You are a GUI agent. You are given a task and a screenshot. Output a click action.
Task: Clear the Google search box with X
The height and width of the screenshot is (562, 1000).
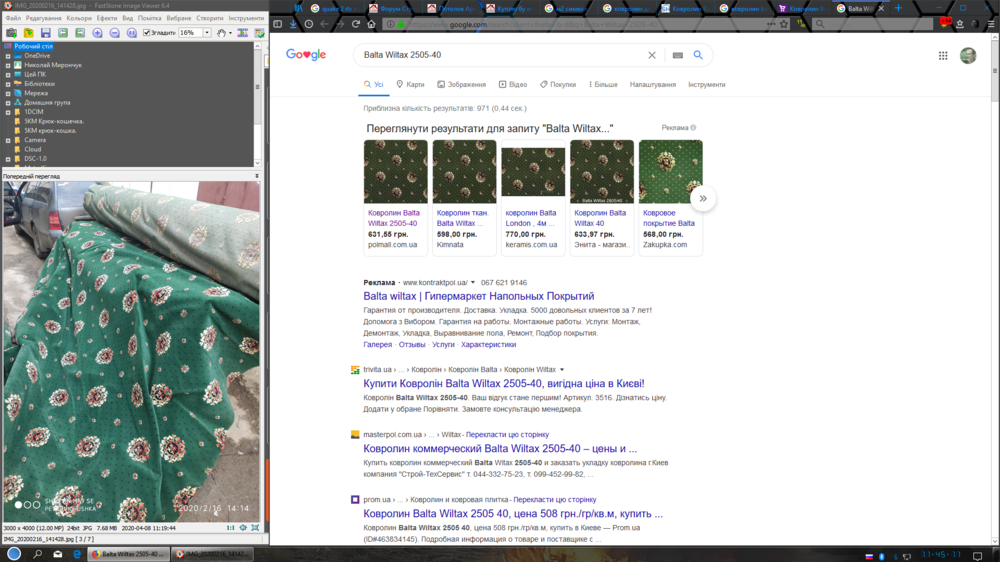(652, 55)
